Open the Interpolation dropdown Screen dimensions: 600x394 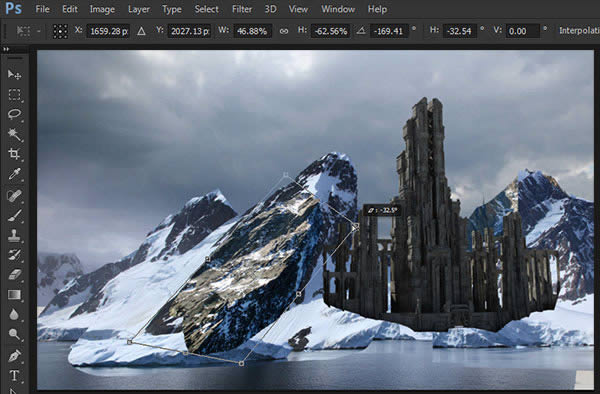click(579, 31)
